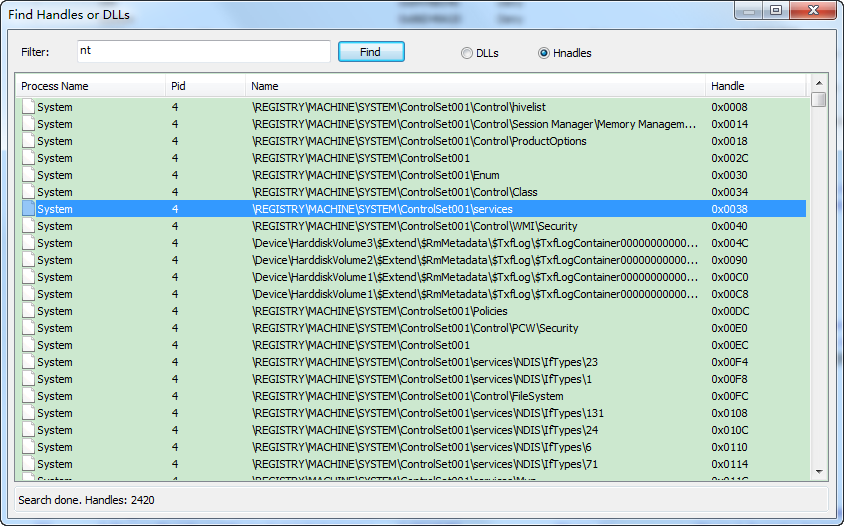
Task: Click file icon of the Policies row
Action: pyautogui.click(x=28, y=311)
